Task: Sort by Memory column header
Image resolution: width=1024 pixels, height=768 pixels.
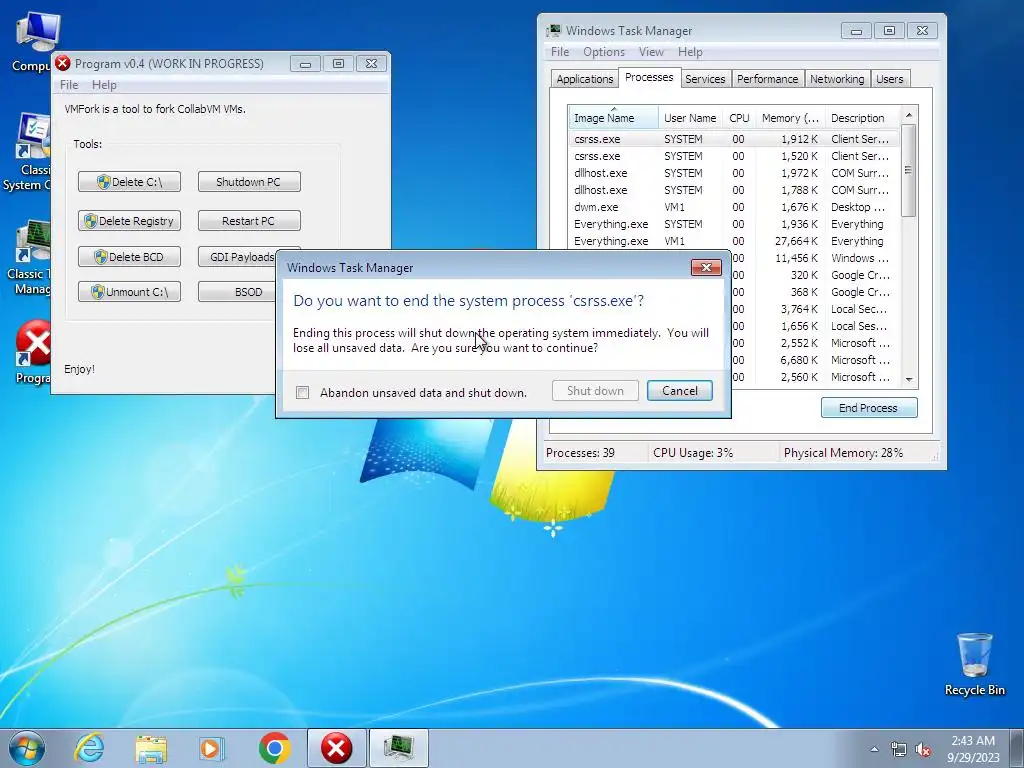Action: [790, 118]
